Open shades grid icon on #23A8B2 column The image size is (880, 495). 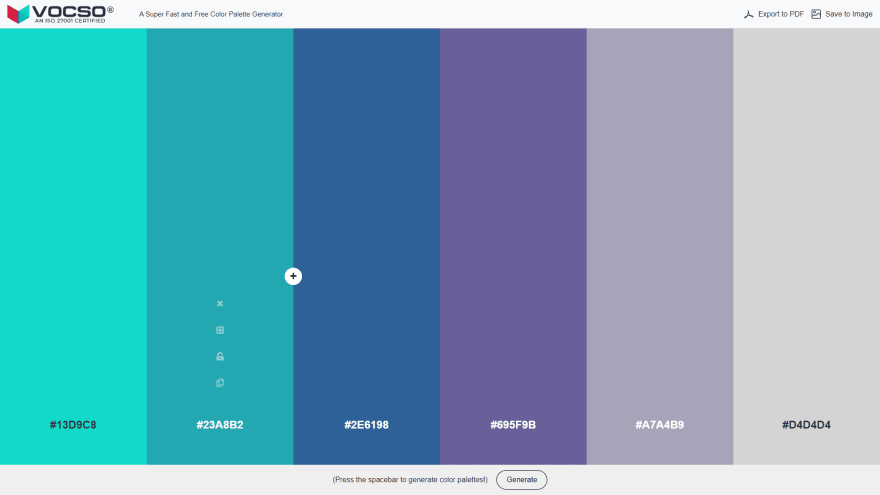(220, 330)
